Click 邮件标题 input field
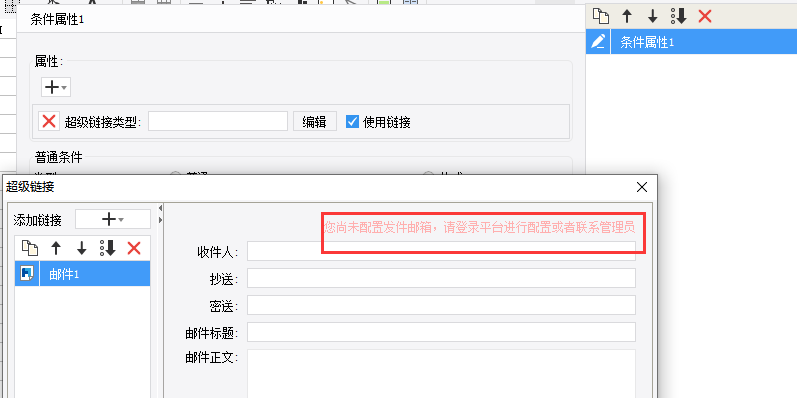The height and width of the screenshot is (398, 797). click(x=441, y=332)
